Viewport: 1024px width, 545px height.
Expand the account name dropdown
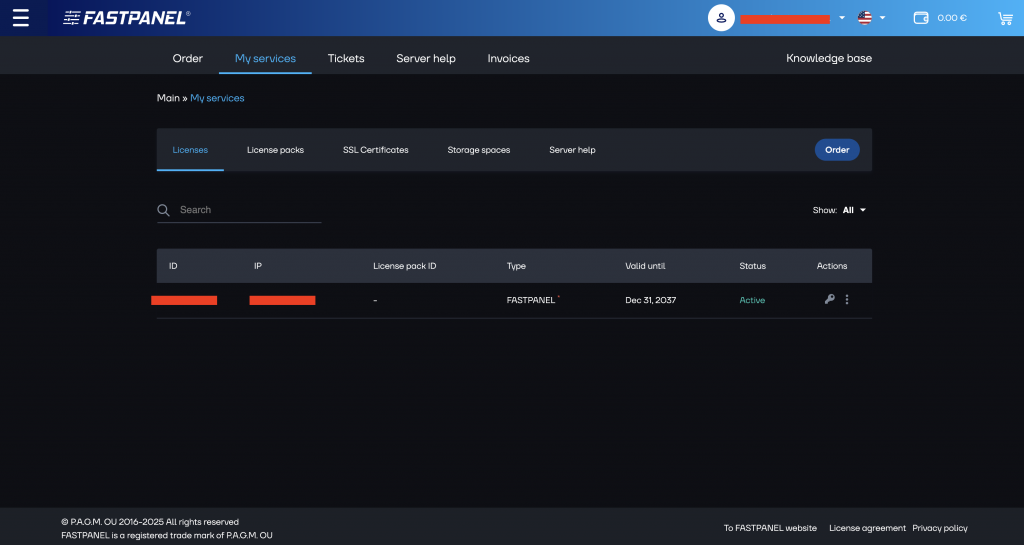(842, 18)
